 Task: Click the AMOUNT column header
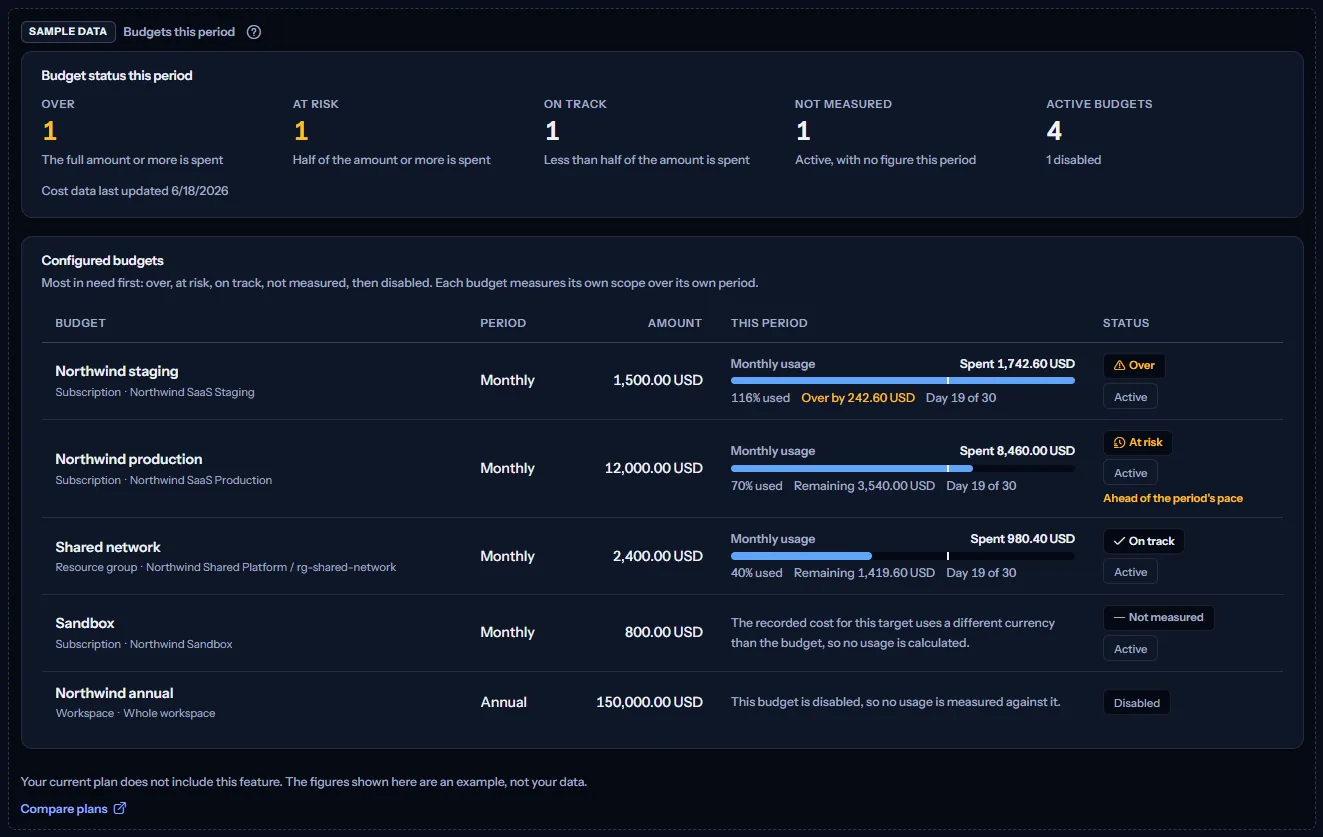[x=675, y=323]
